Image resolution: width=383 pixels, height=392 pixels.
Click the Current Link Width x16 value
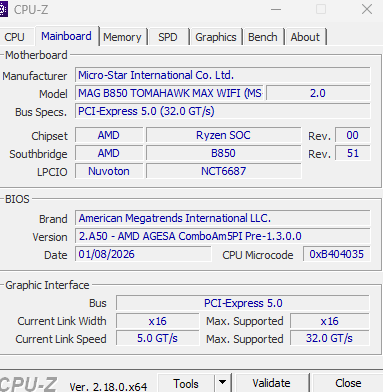[x=157, y=321]
